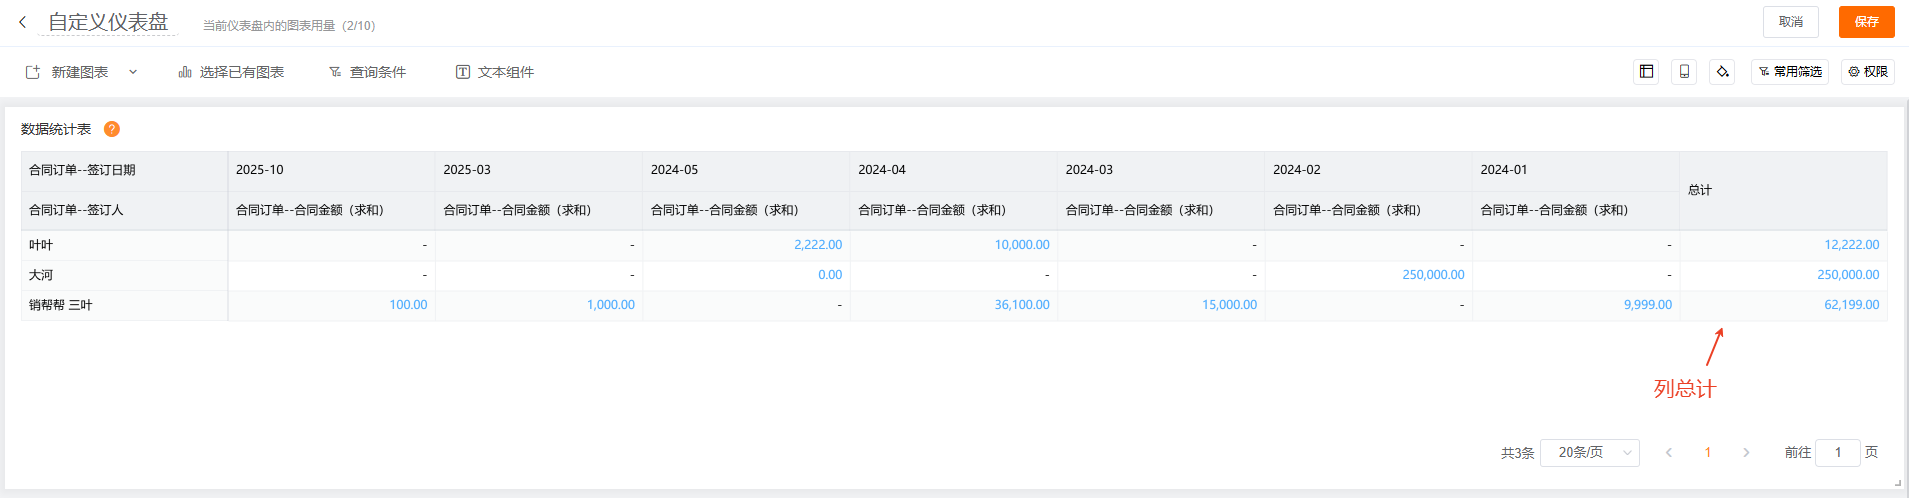Open the paint bucket theme icon
This screenshot has height=498, width=1909.
[1722, 72]
